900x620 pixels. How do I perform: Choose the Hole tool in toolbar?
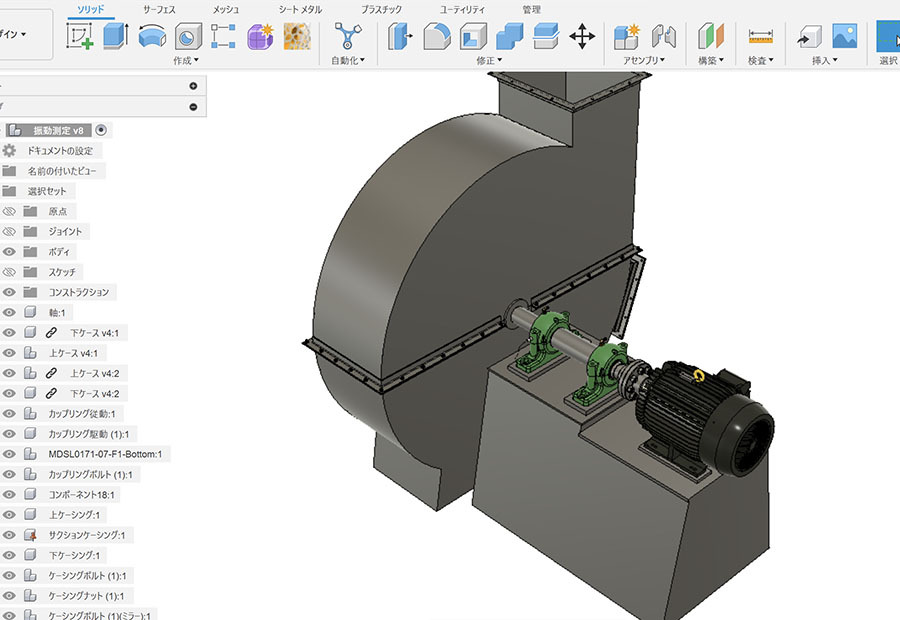187,37
